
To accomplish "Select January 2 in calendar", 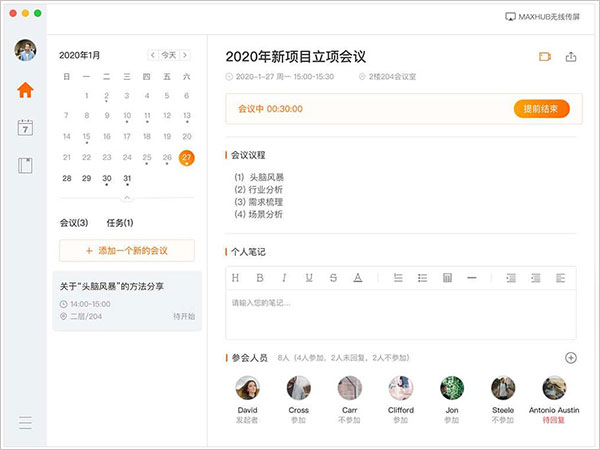I will pyautogui.click(x=107, y=96).
